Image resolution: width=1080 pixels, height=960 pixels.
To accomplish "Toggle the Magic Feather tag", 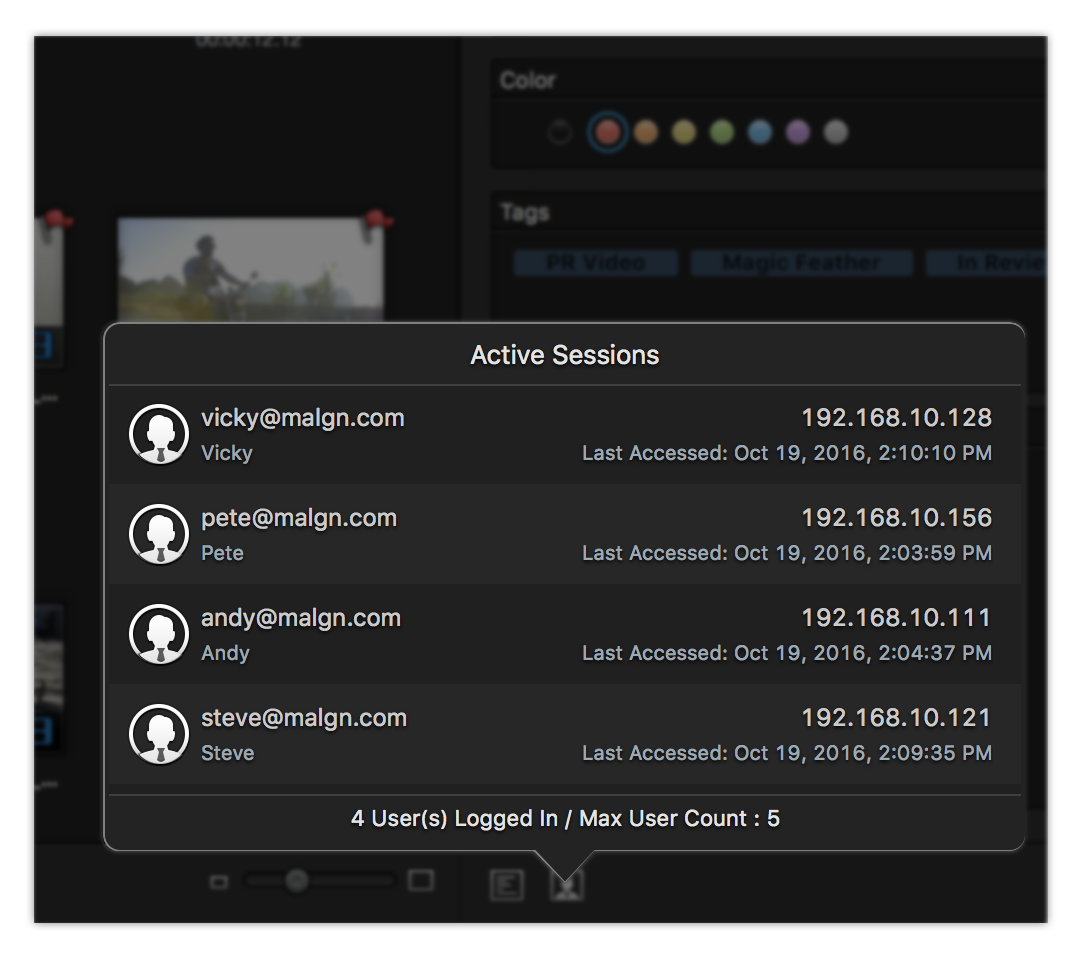I will pos(800,262).
